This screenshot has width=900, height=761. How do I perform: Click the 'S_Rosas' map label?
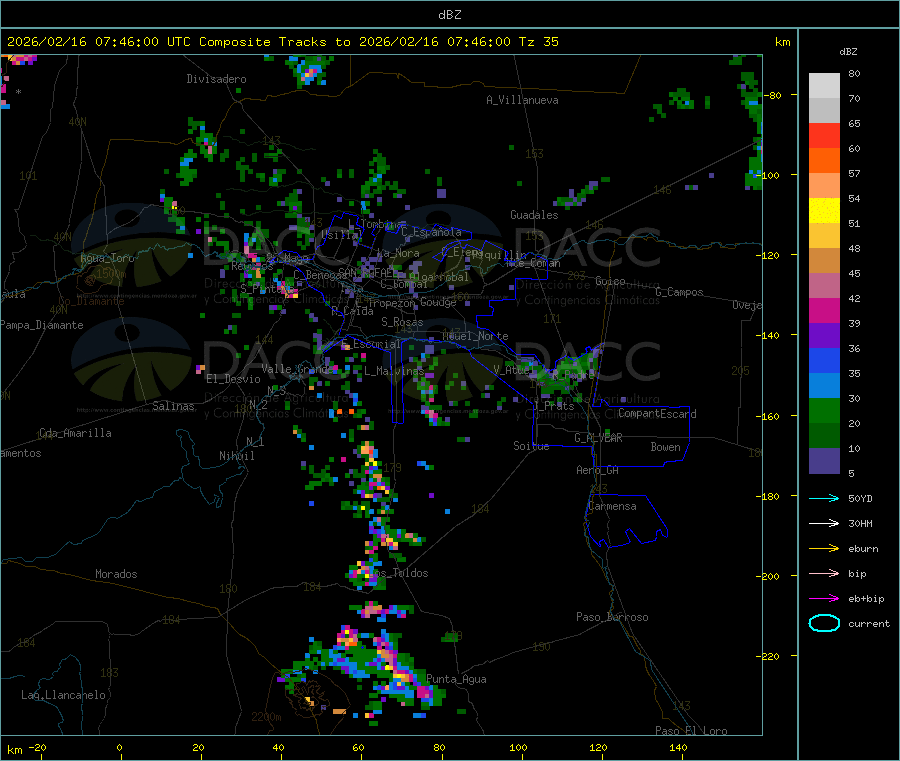click(x=402, y=322)
